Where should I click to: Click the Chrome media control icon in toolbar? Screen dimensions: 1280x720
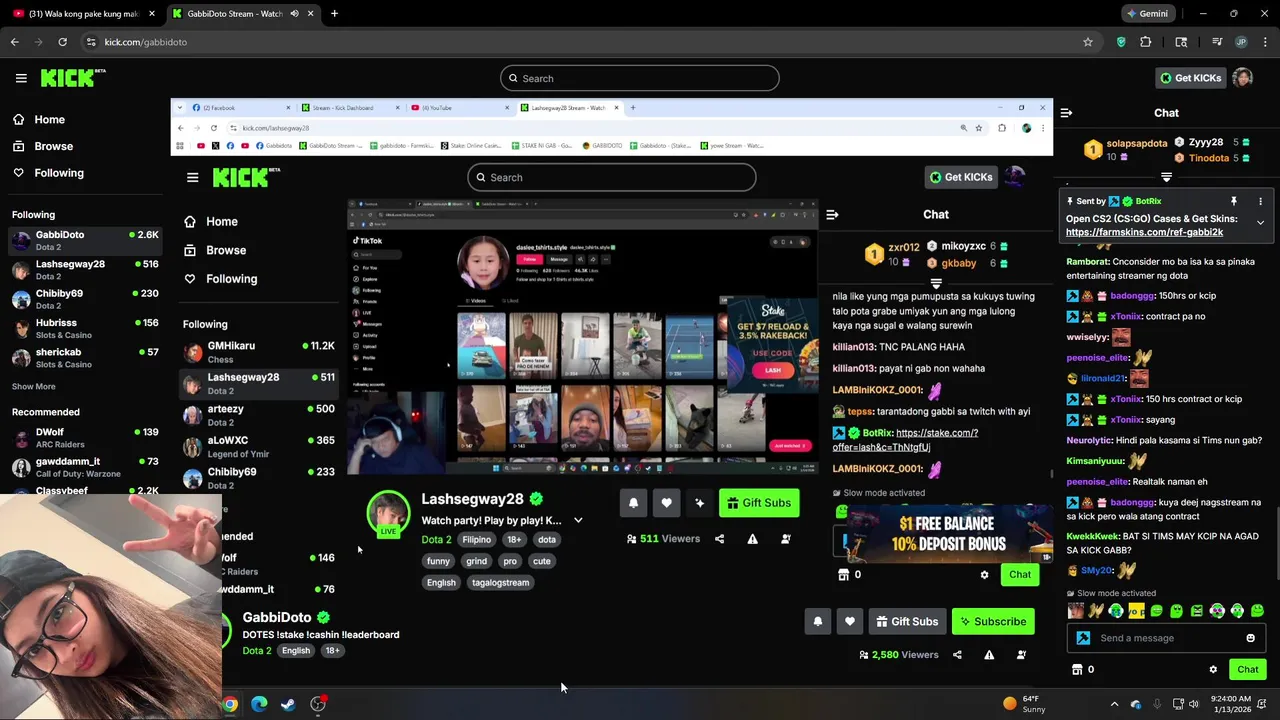pyautogui.click(x=1217, y=42)
